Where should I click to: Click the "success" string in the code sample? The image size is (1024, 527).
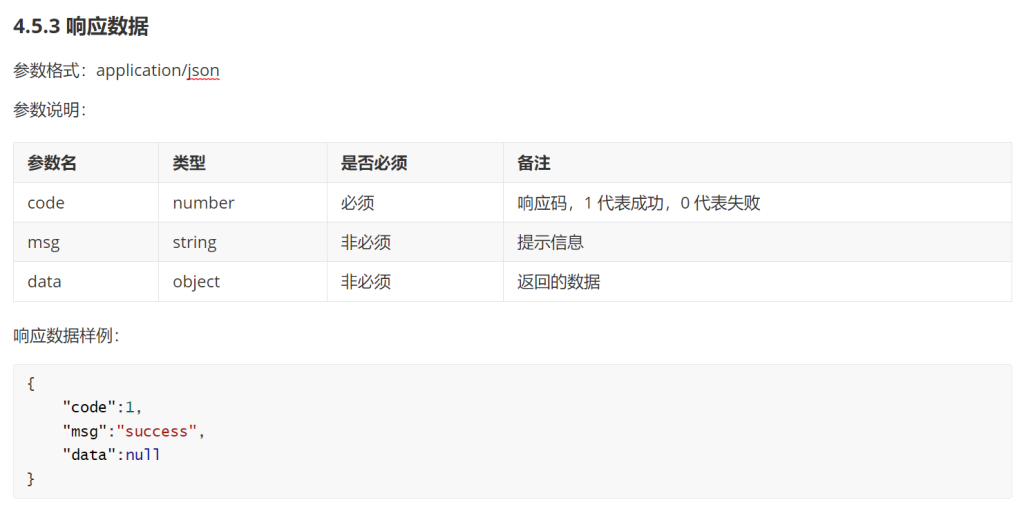[157, 431]
